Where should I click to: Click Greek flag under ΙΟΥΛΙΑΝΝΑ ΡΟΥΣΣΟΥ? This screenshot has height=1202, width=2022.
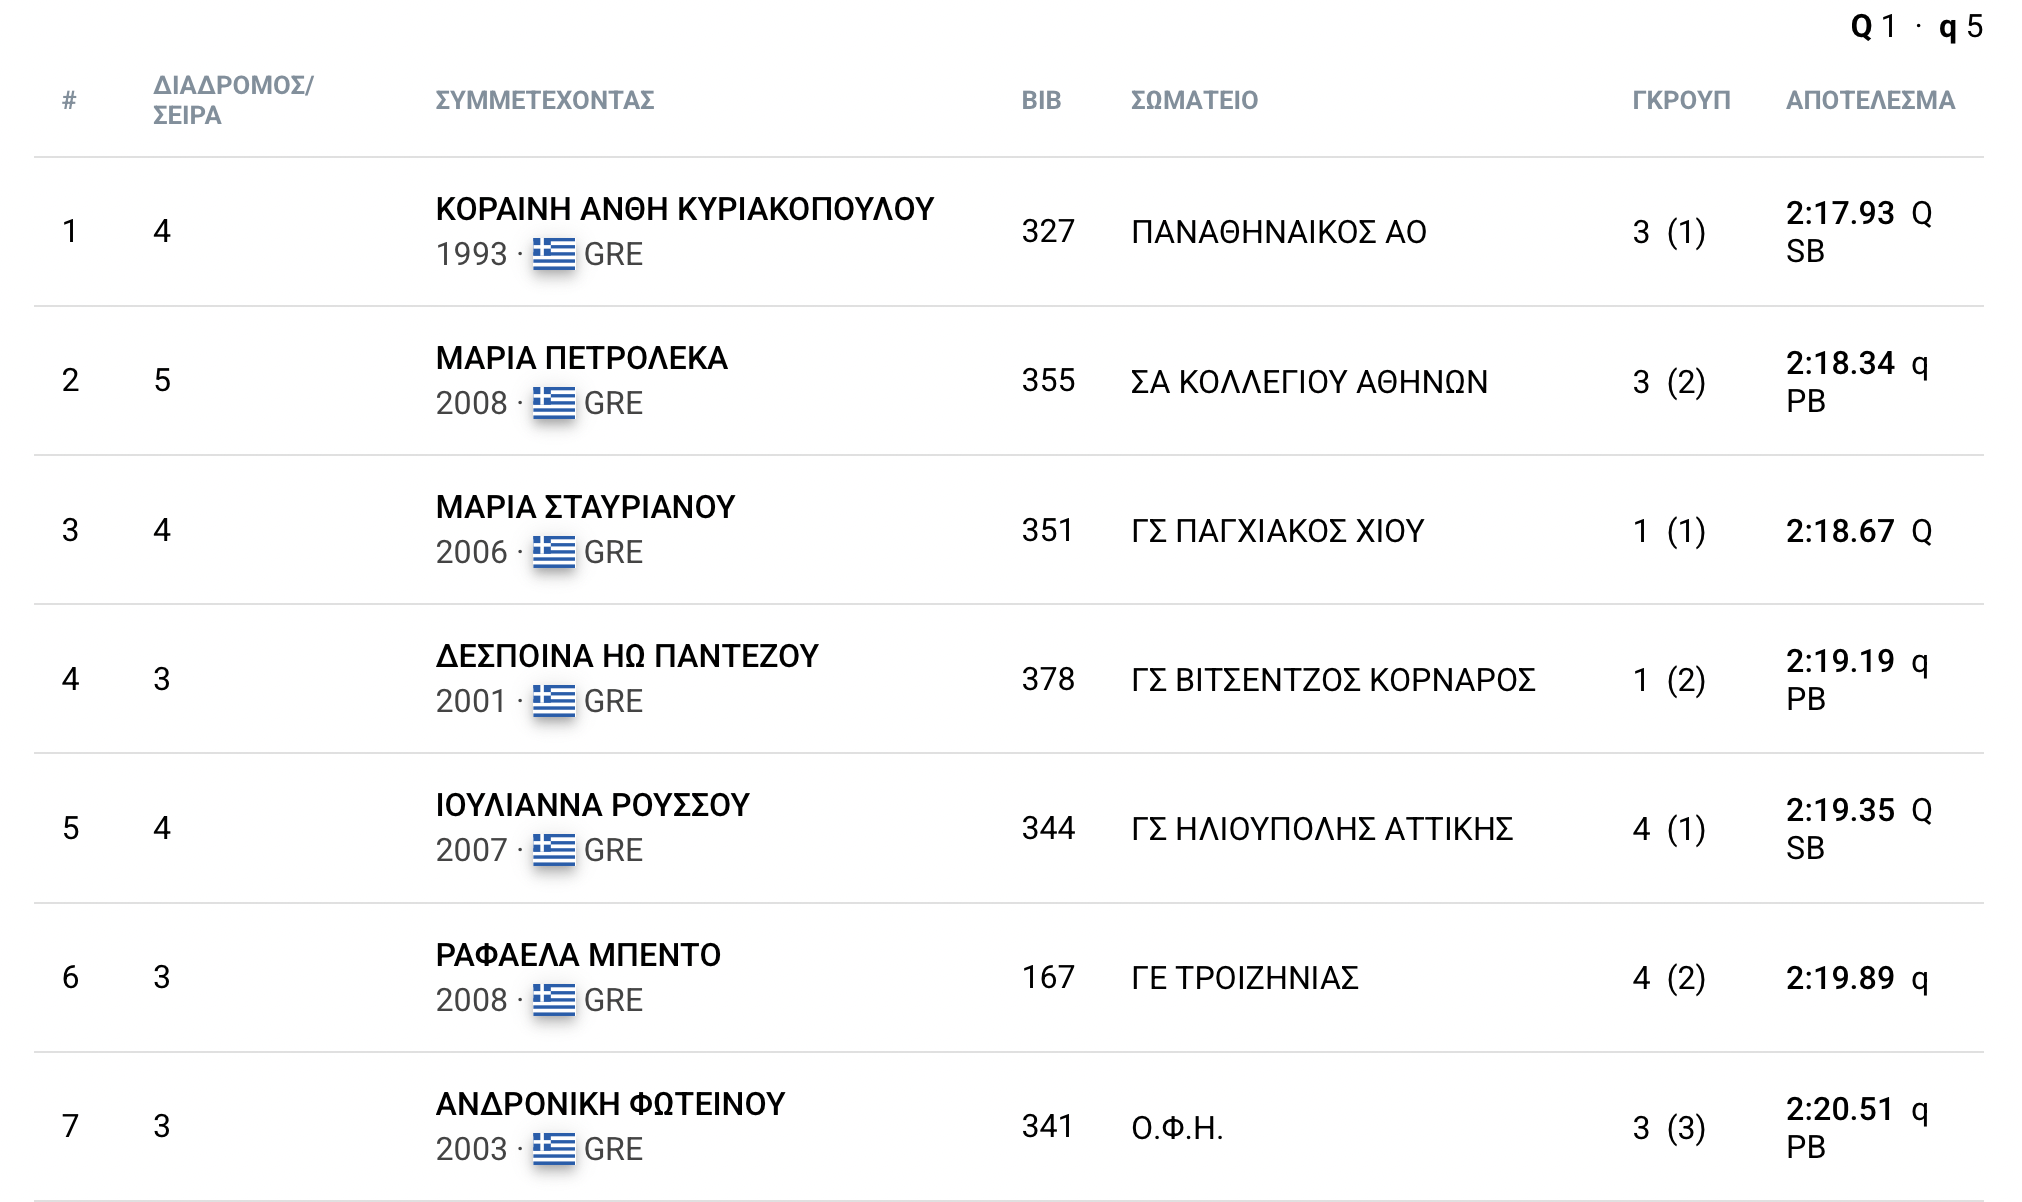[x=553, y=850]
